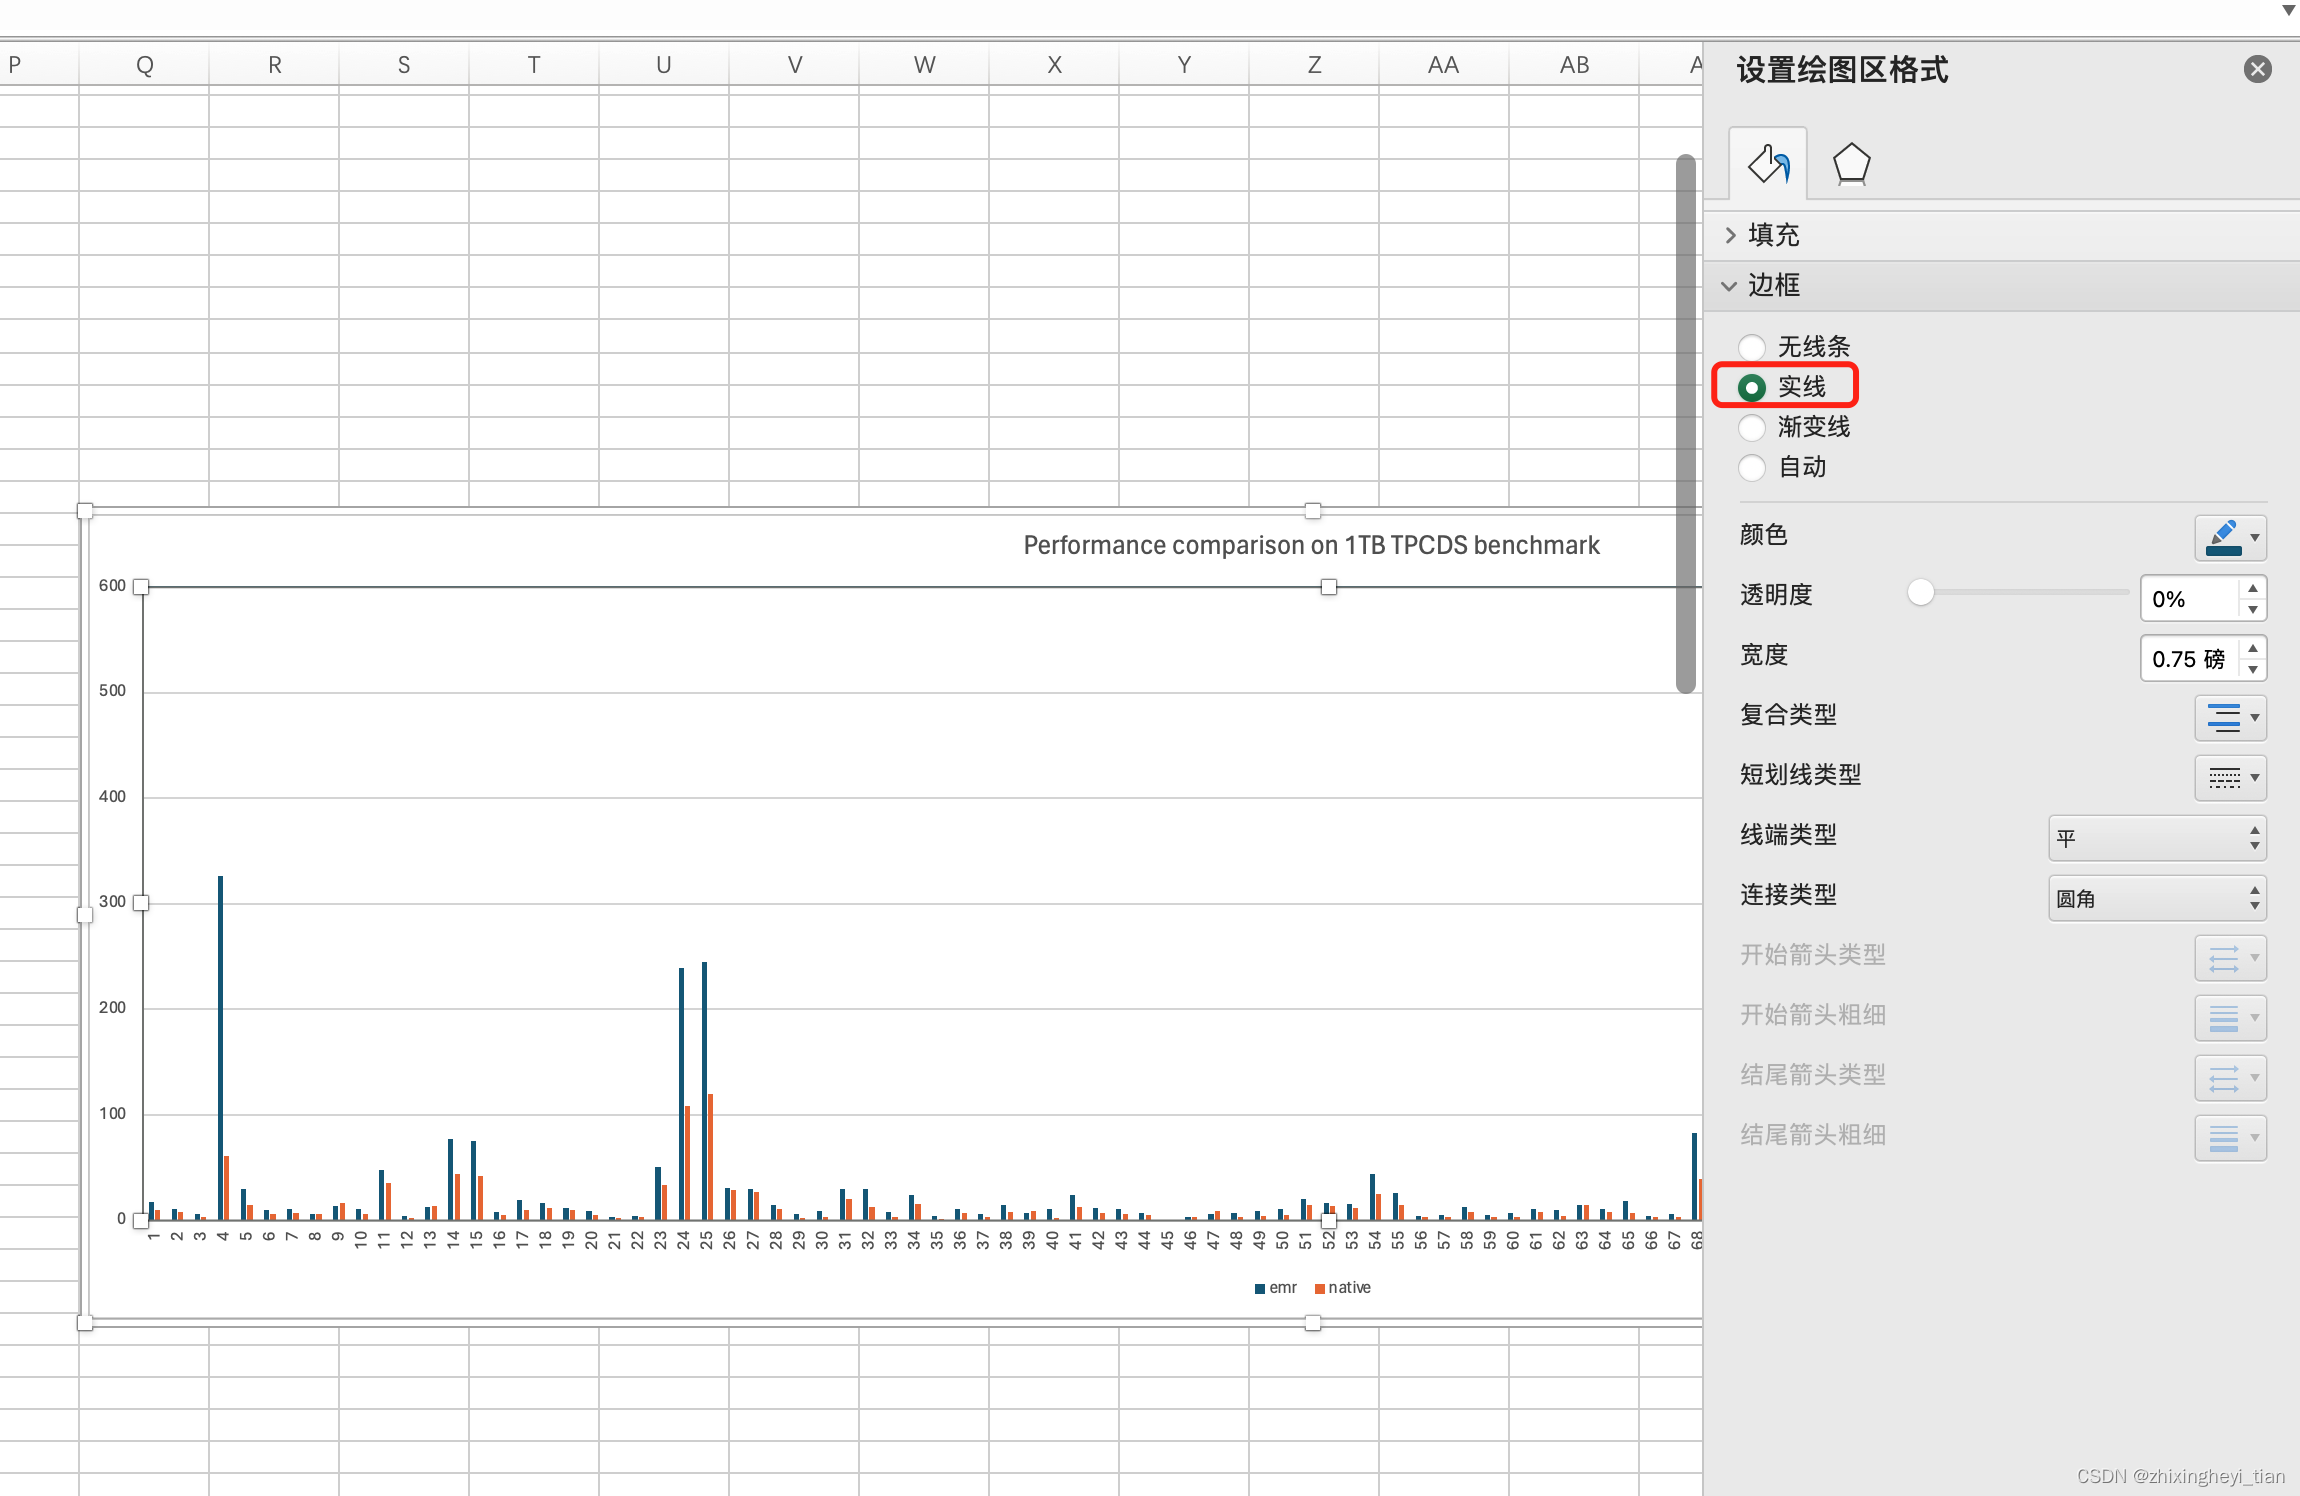Click the tall emr bar for query 4
This screenshot has width=2300, height=1496.
point(220,1047)
